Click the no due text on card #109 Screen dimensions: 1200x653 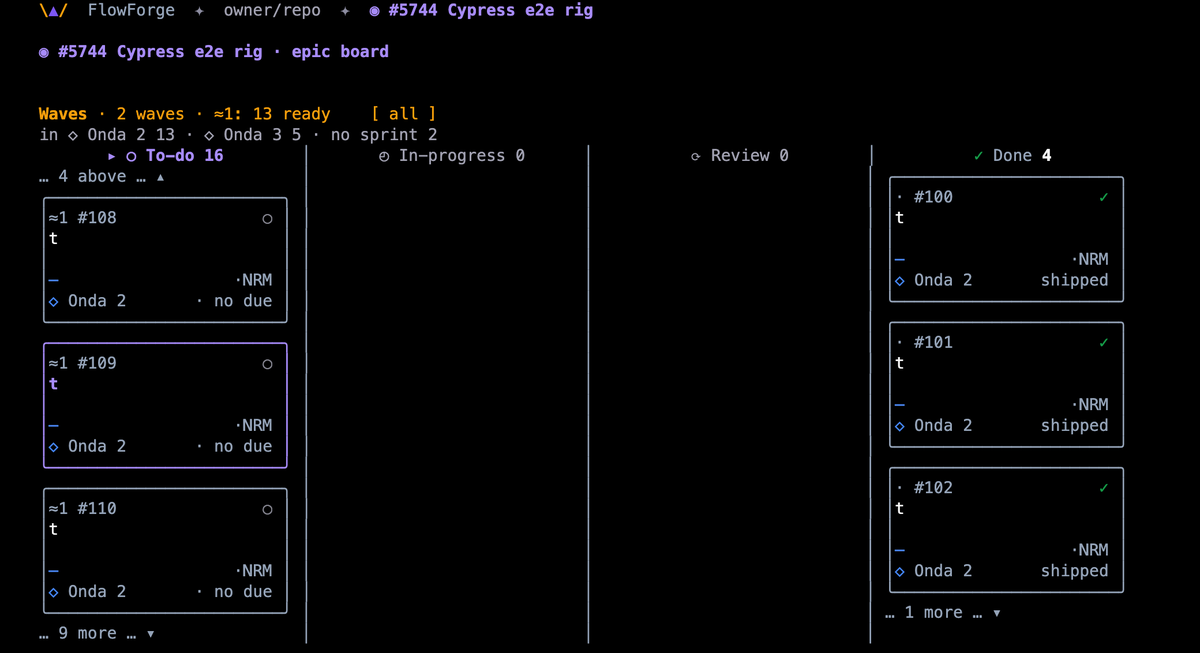point(243,447)
